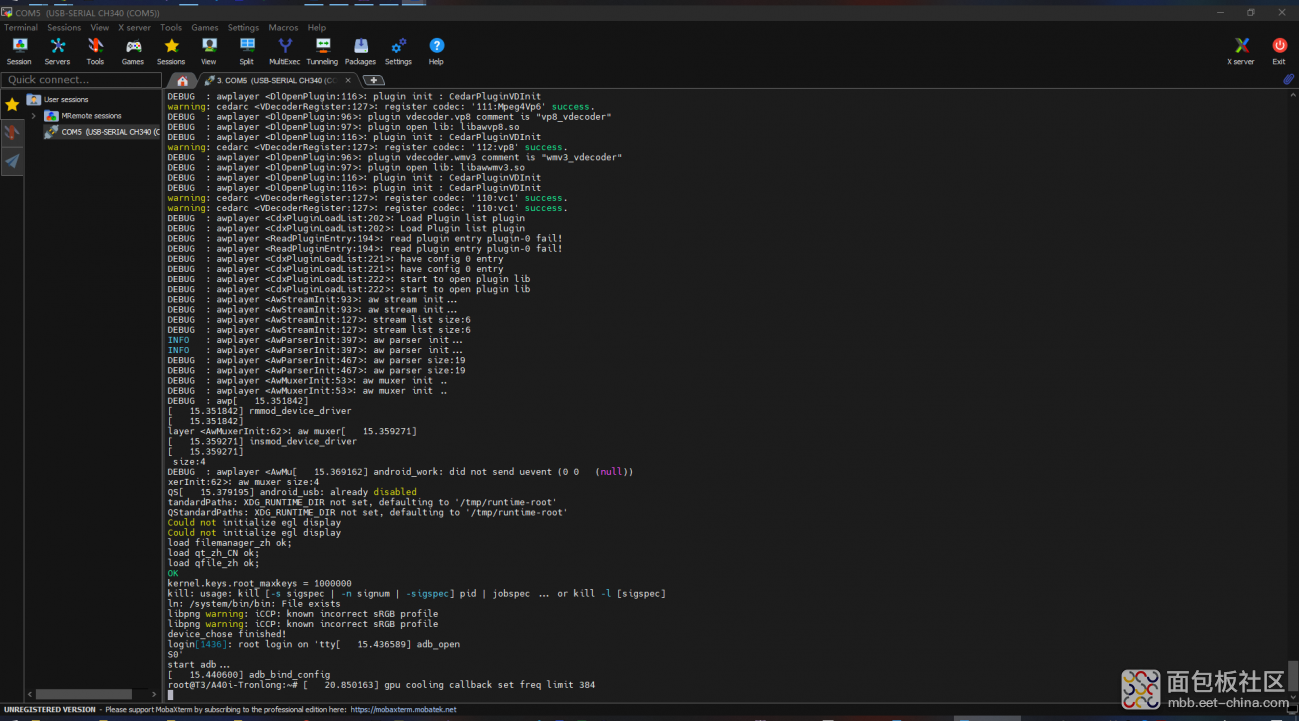Click the 'ln: /system/bin/bin: File exists' line

point(254,604)
